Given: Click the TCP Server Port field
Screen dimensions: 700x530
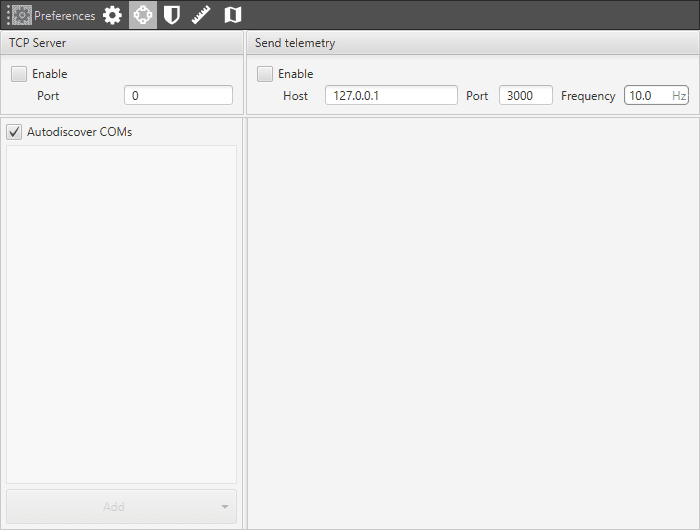Looking at the screenshot, I should (x=178, y=96).
